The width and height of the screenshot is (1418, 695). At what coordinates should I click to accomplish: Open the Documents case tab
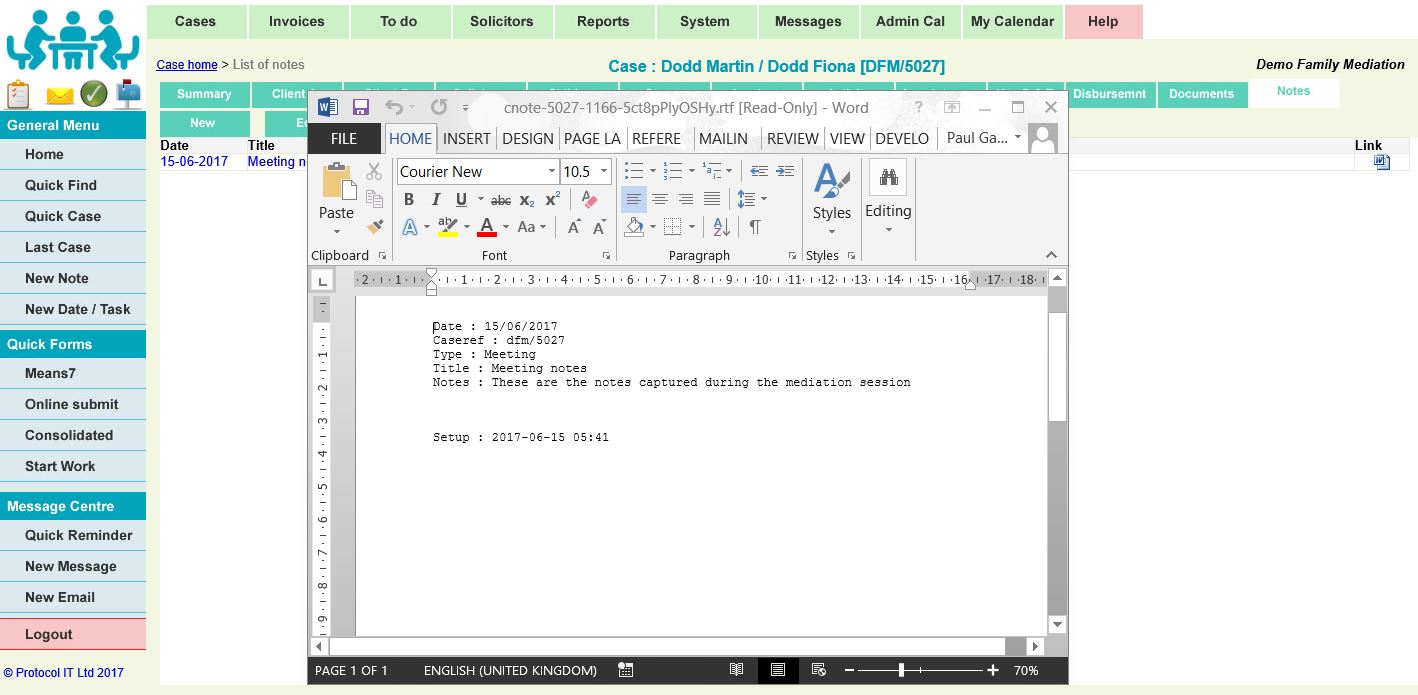1202,94
